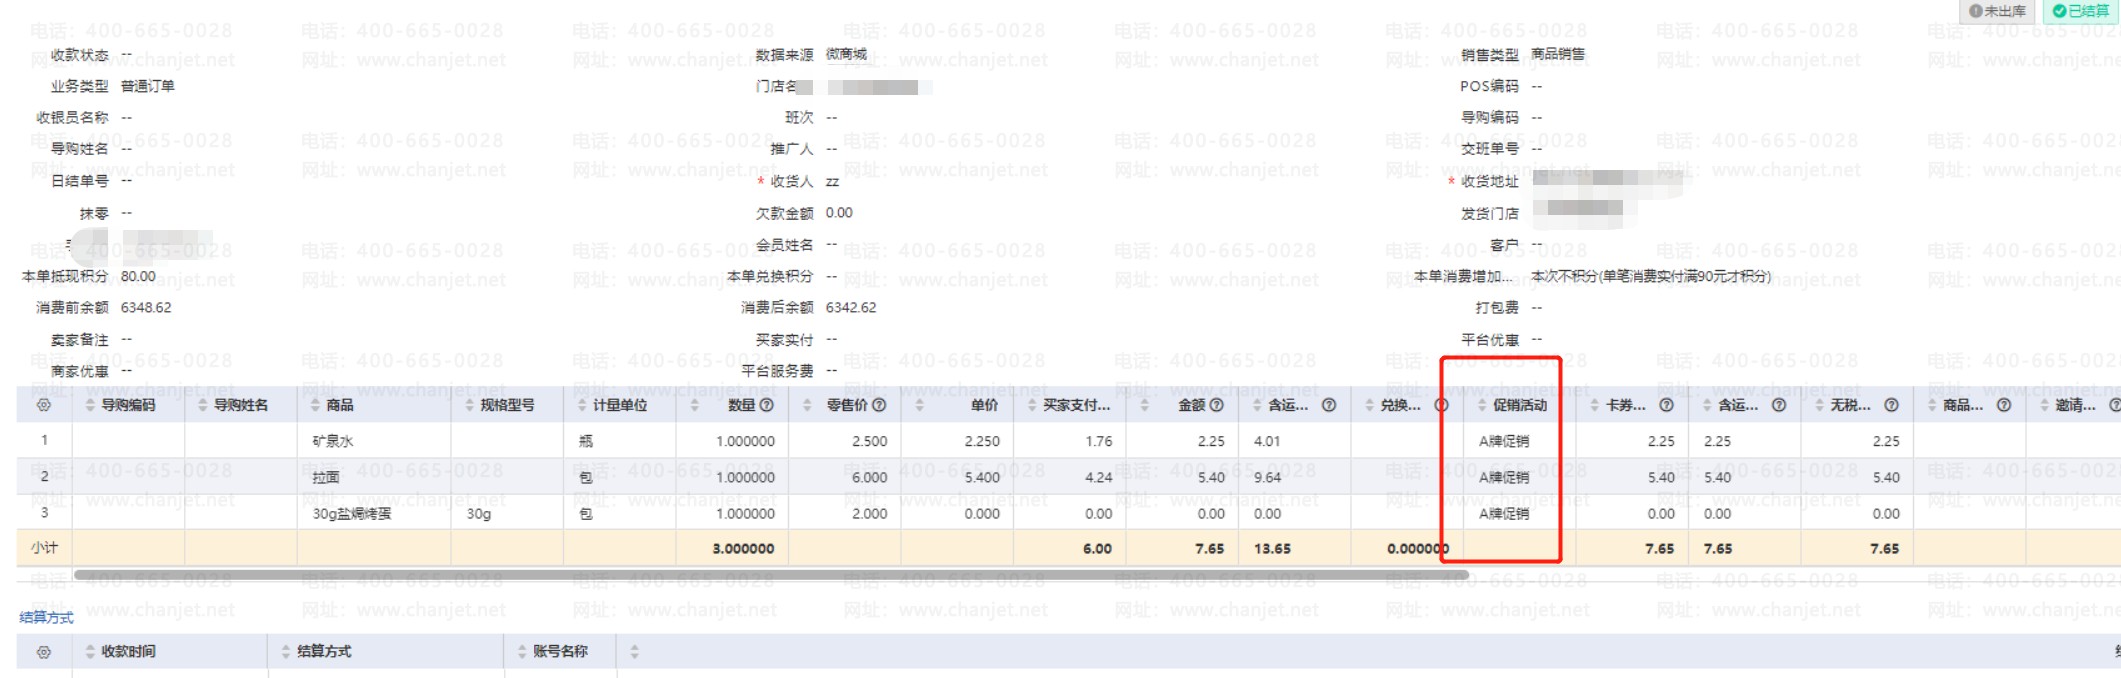
Task: Sort by 兑换 column arrows
Action: [1370, 405]
